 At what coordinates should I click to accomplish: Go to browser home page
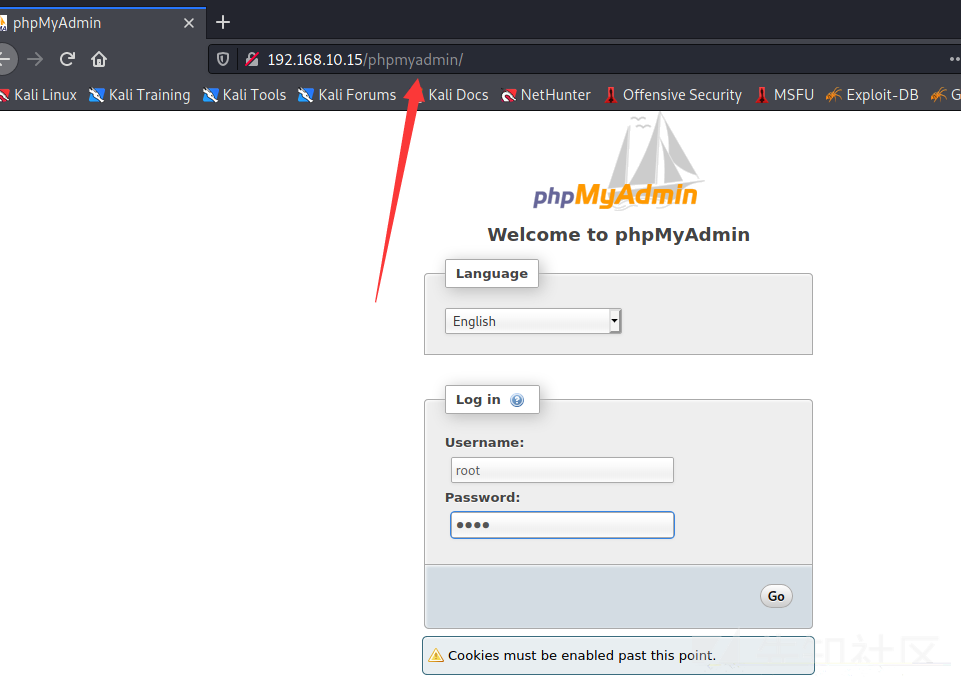(x=99, y=59)
